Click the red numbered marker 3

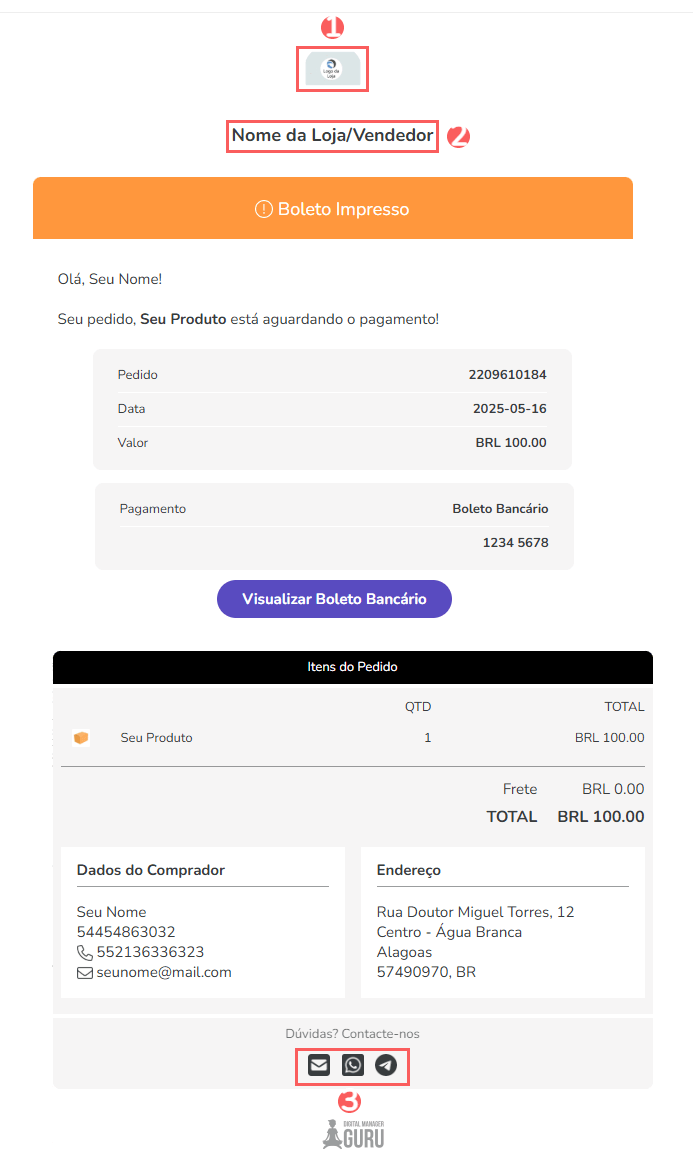[x=349, y=1101]
